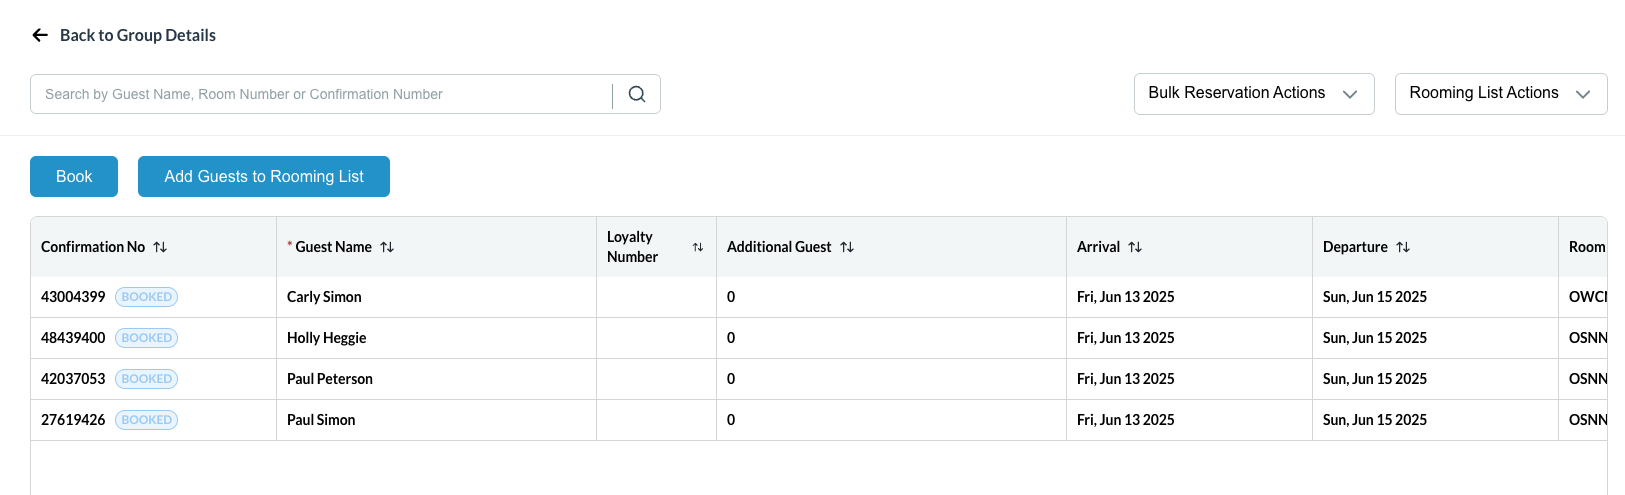
Task: Sort table by Departure date
Action: click(x=1403, y=247)
